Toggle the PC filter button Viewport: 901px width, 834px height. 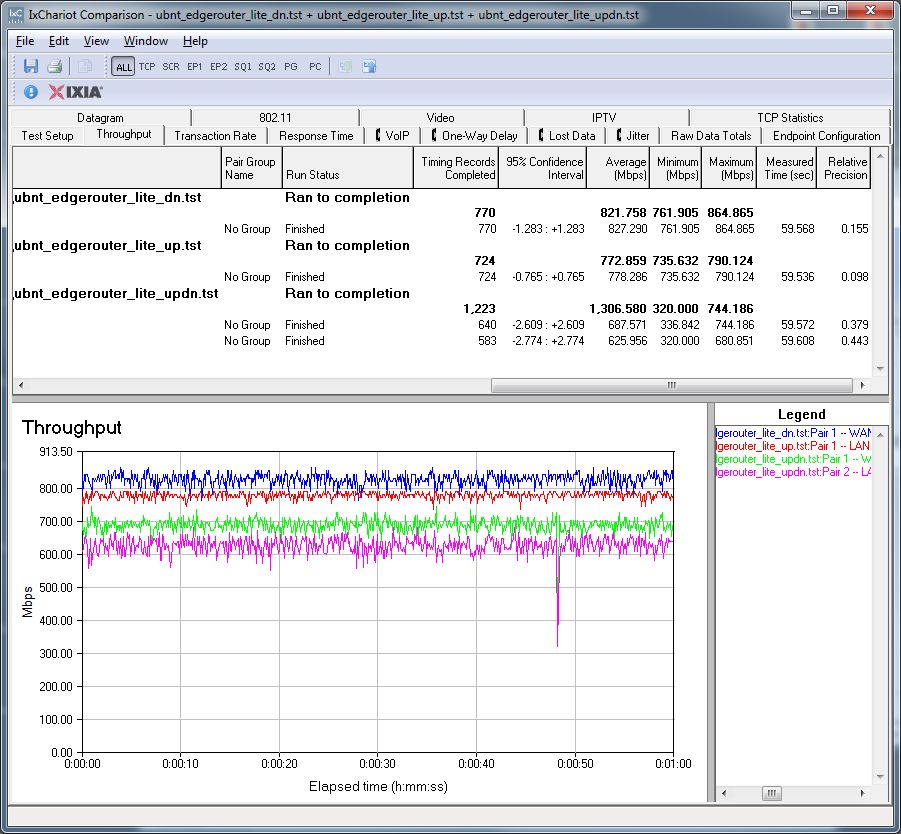tap(315, 67)
